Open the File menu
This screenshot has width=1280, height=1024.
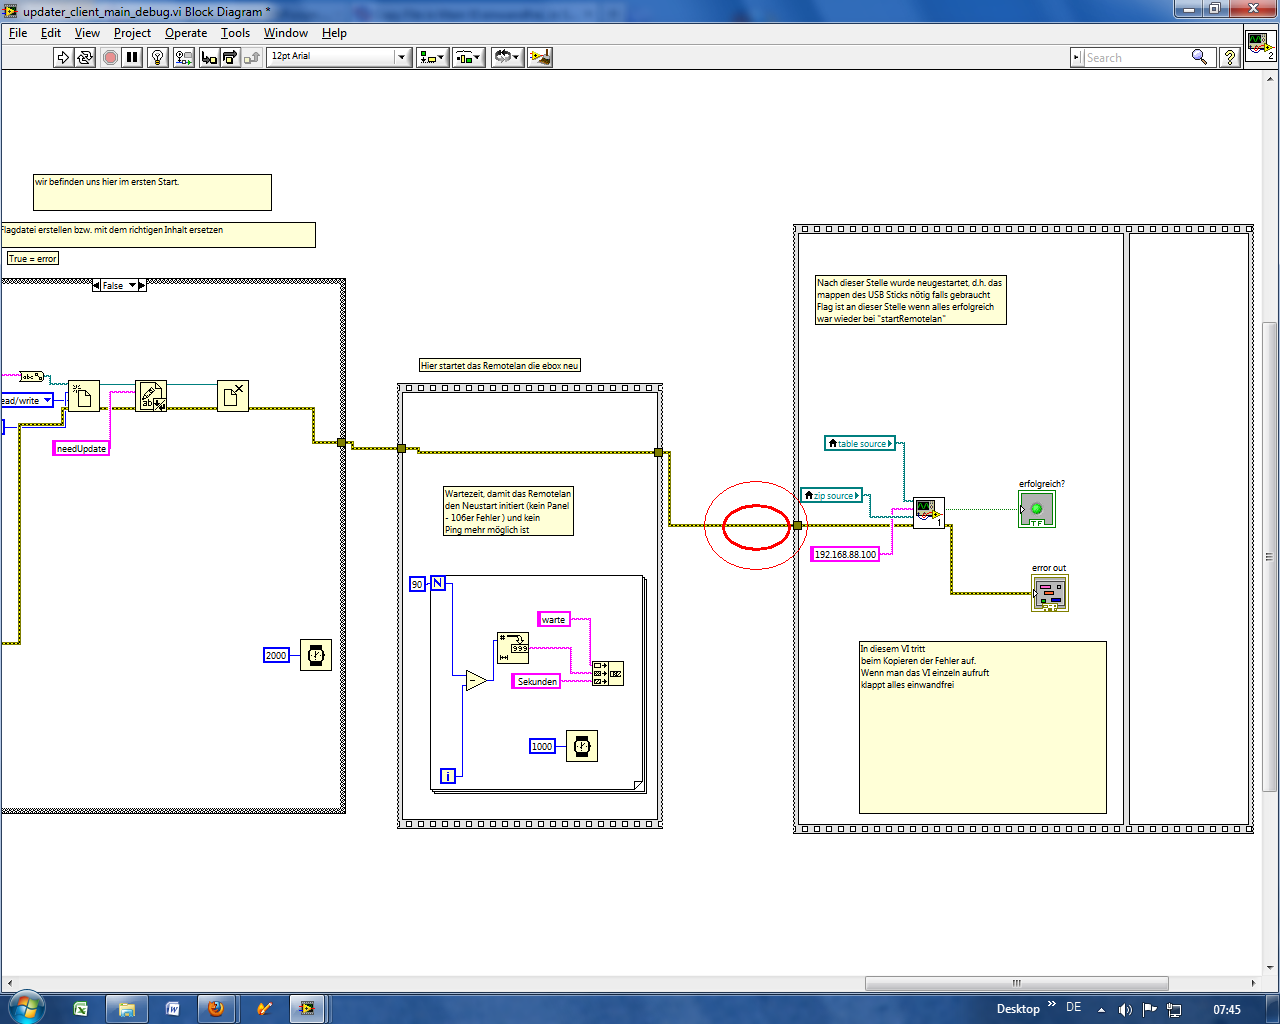coord(18,33)
